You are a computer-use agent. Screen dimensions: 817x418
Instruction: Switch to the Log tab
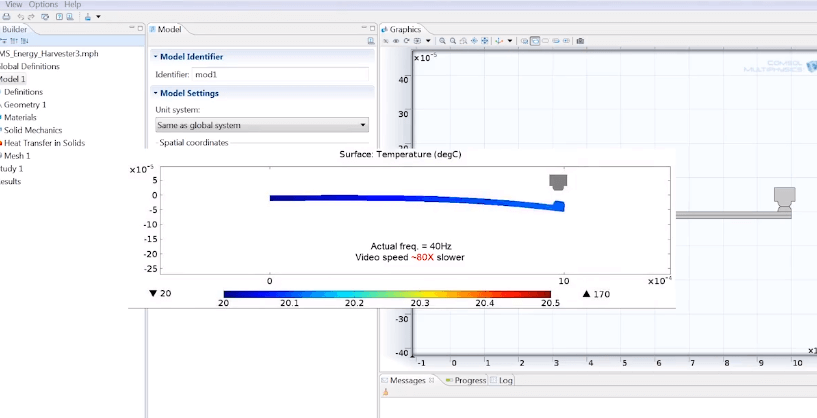(x=505, y=380)
